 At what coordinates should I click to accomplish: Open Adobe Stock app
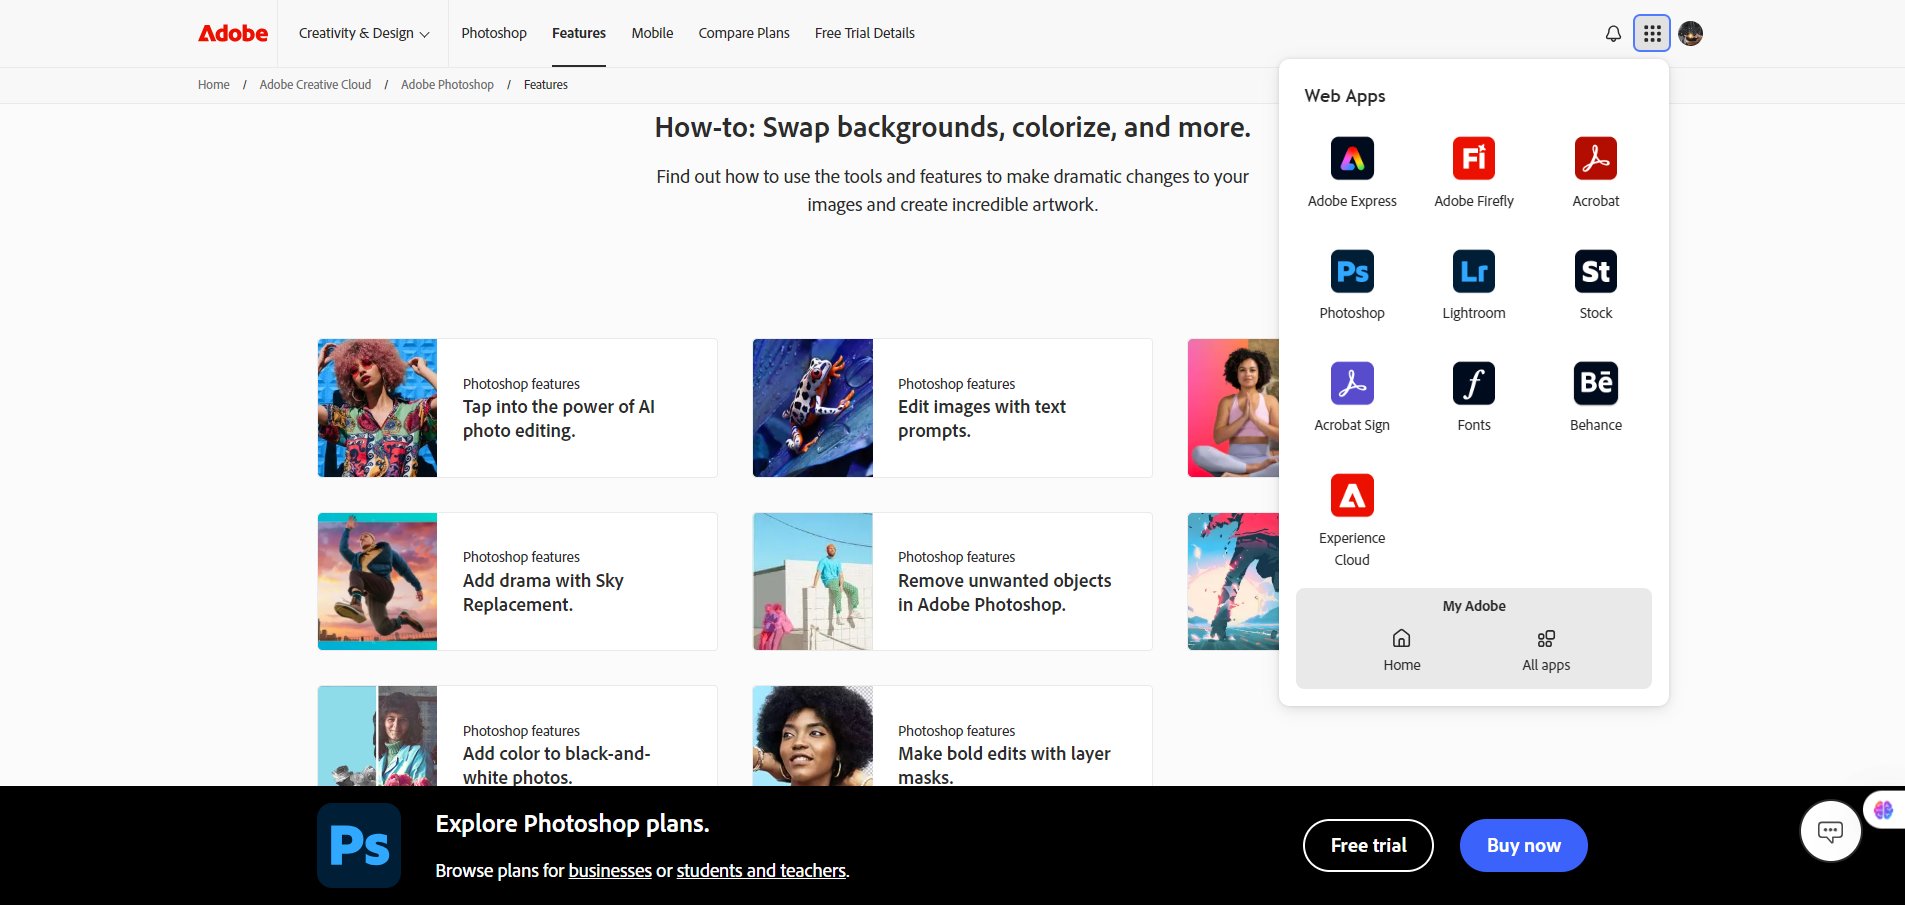pos(1596,284)
